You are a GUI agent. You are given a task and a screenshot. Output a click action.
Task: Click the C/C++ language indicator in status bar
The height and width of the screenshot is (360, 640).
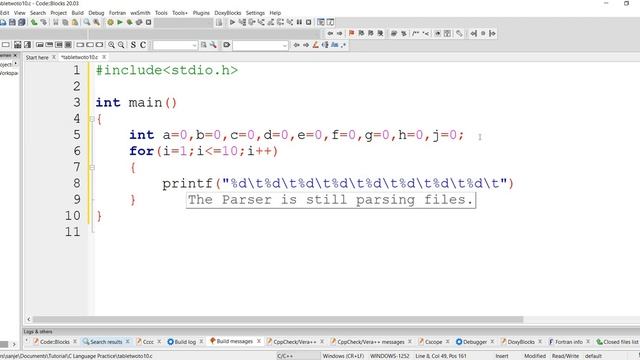coord(285,356)
